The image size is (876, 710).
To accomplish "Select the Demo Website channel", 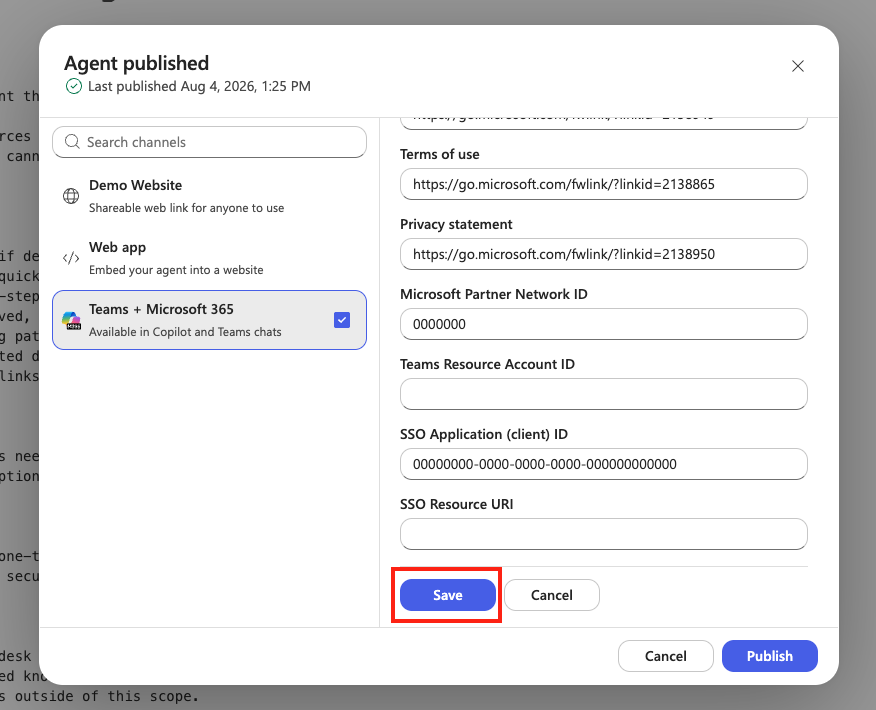I will 210,196.
